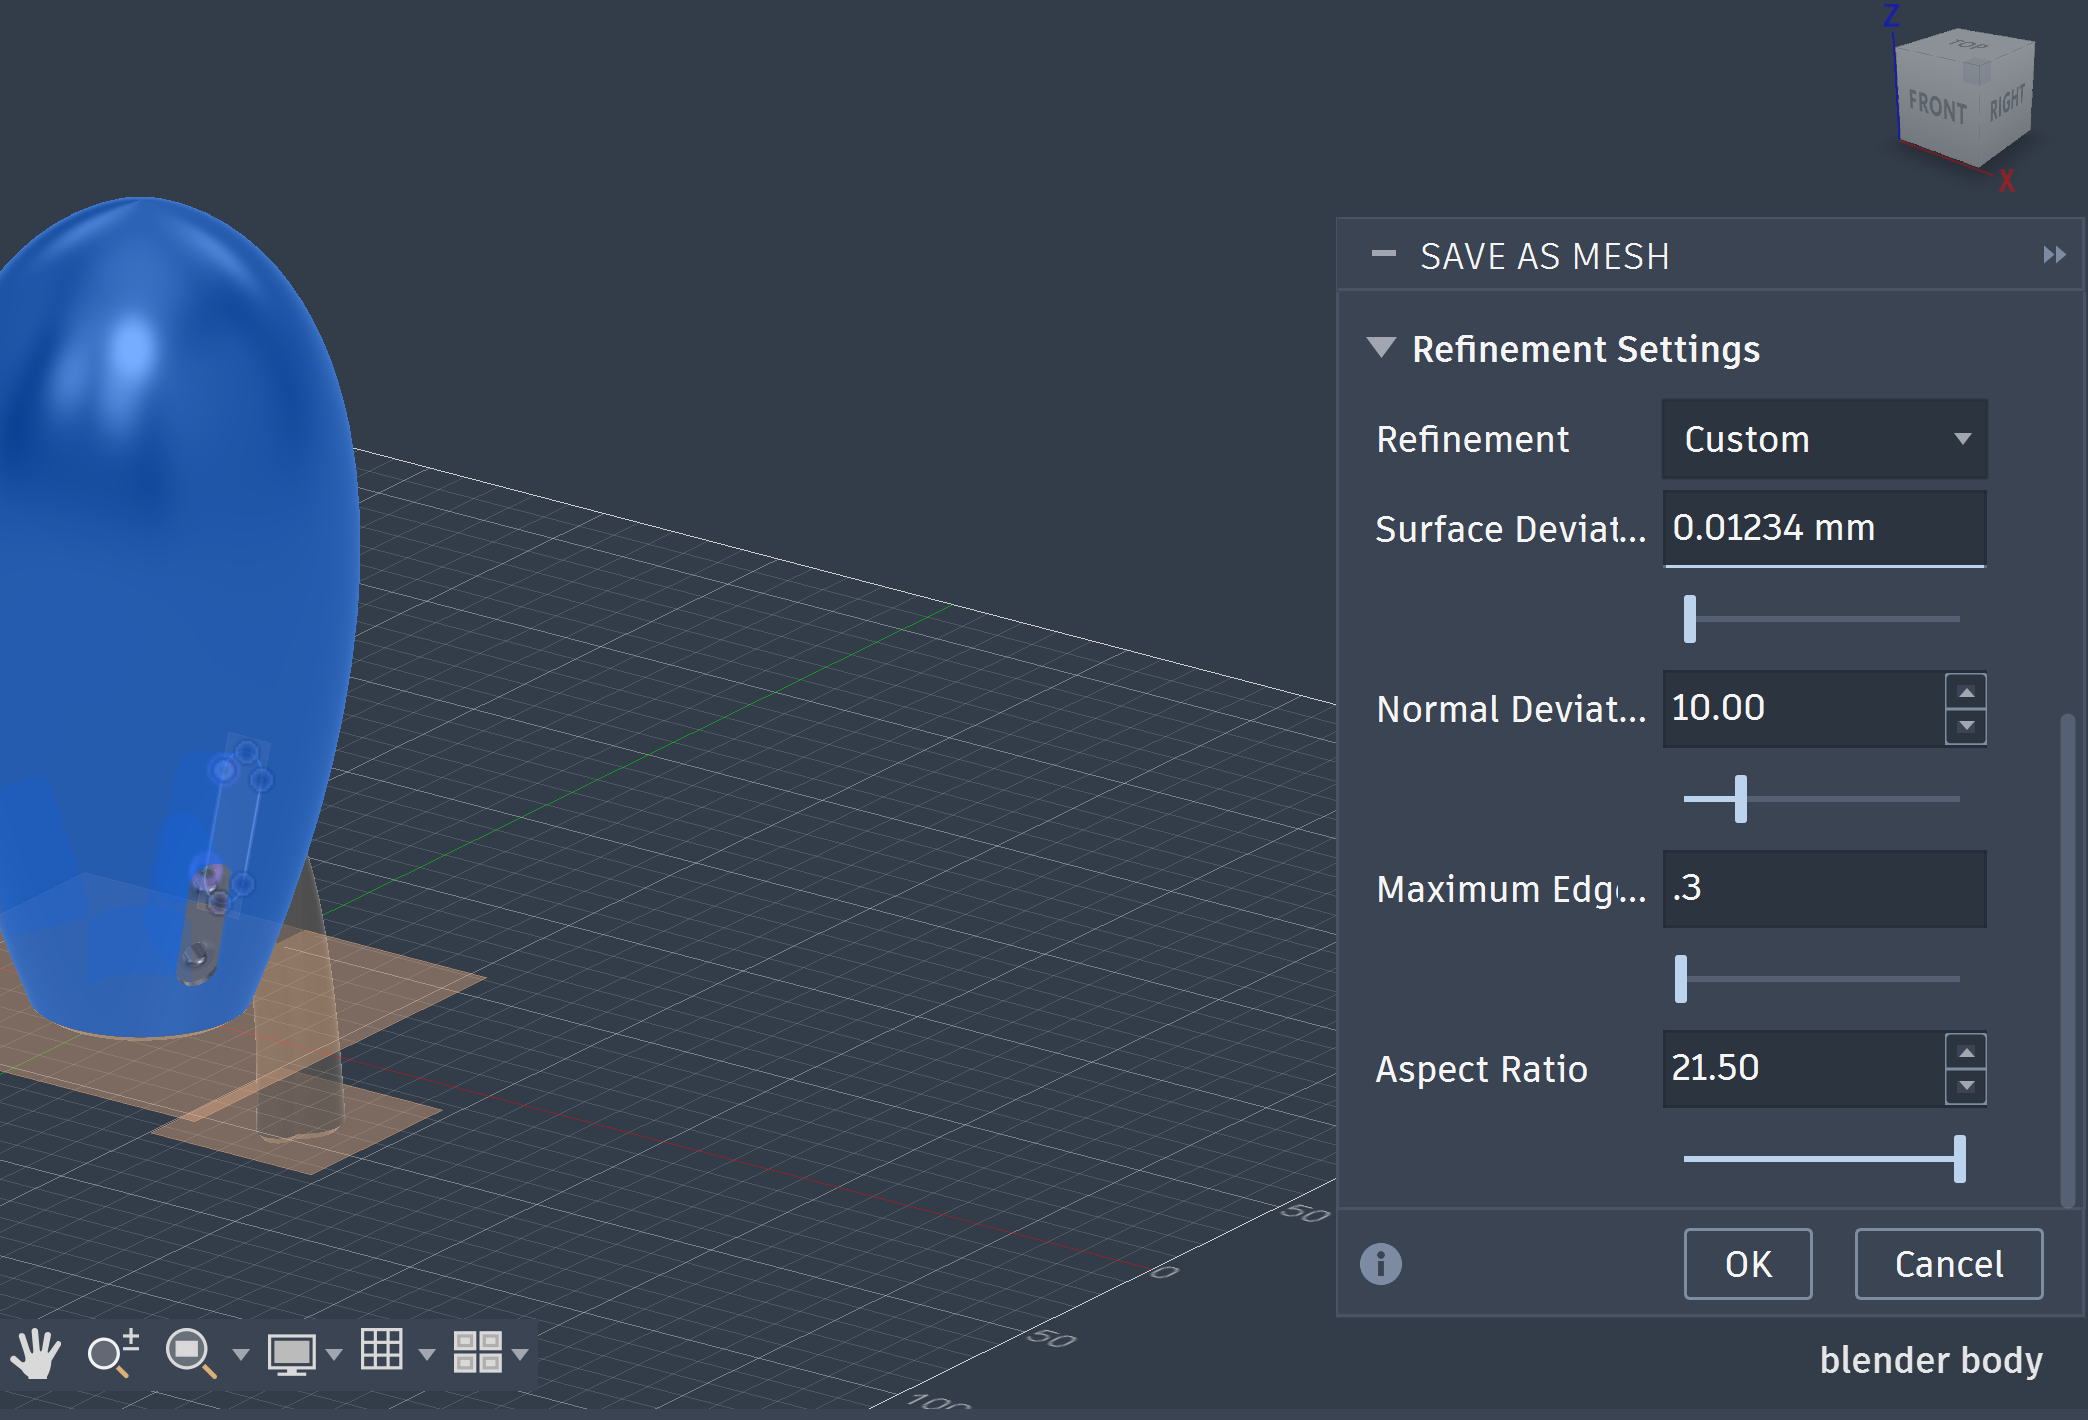Click the TOP face of ViewCube

tap(1968, 46)
